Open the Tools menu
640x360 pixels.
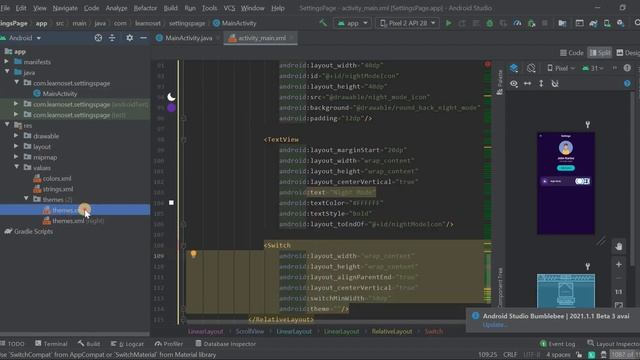(x=209, y=8)
